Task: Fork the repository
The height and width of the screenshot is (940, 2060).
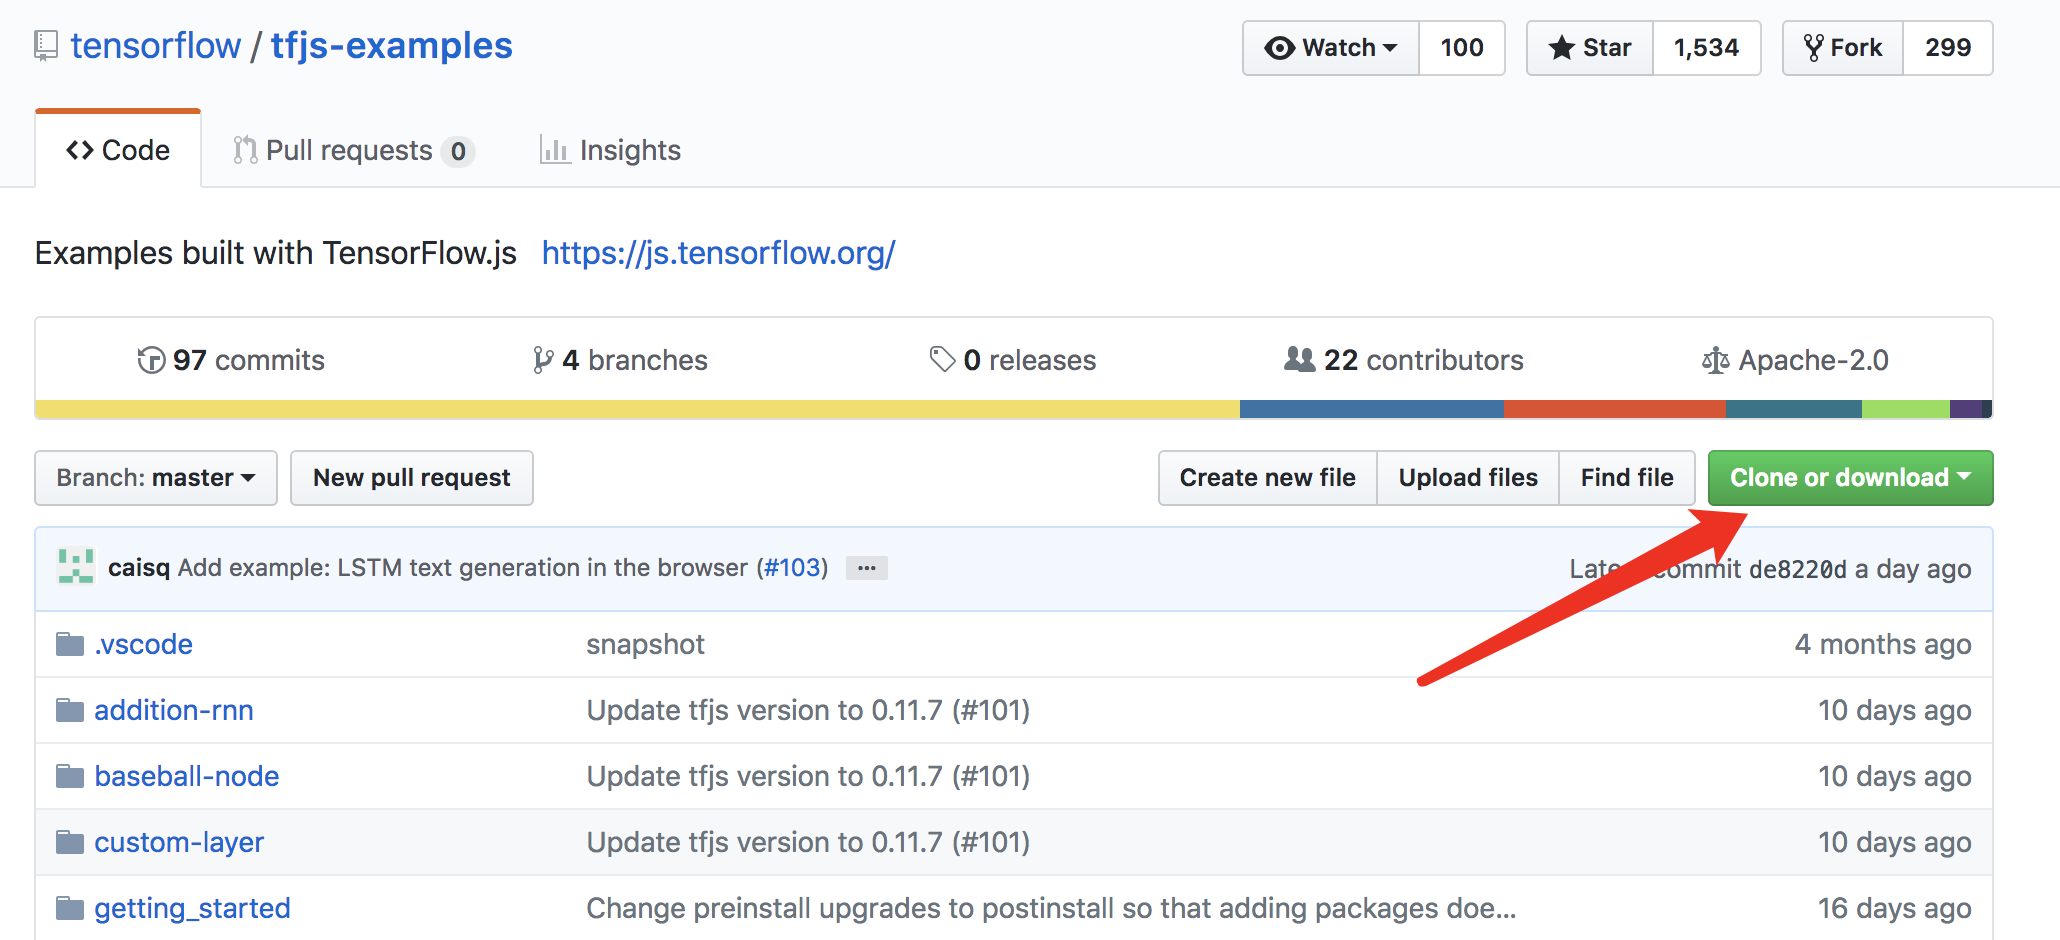Action: tap(1843, 48)
